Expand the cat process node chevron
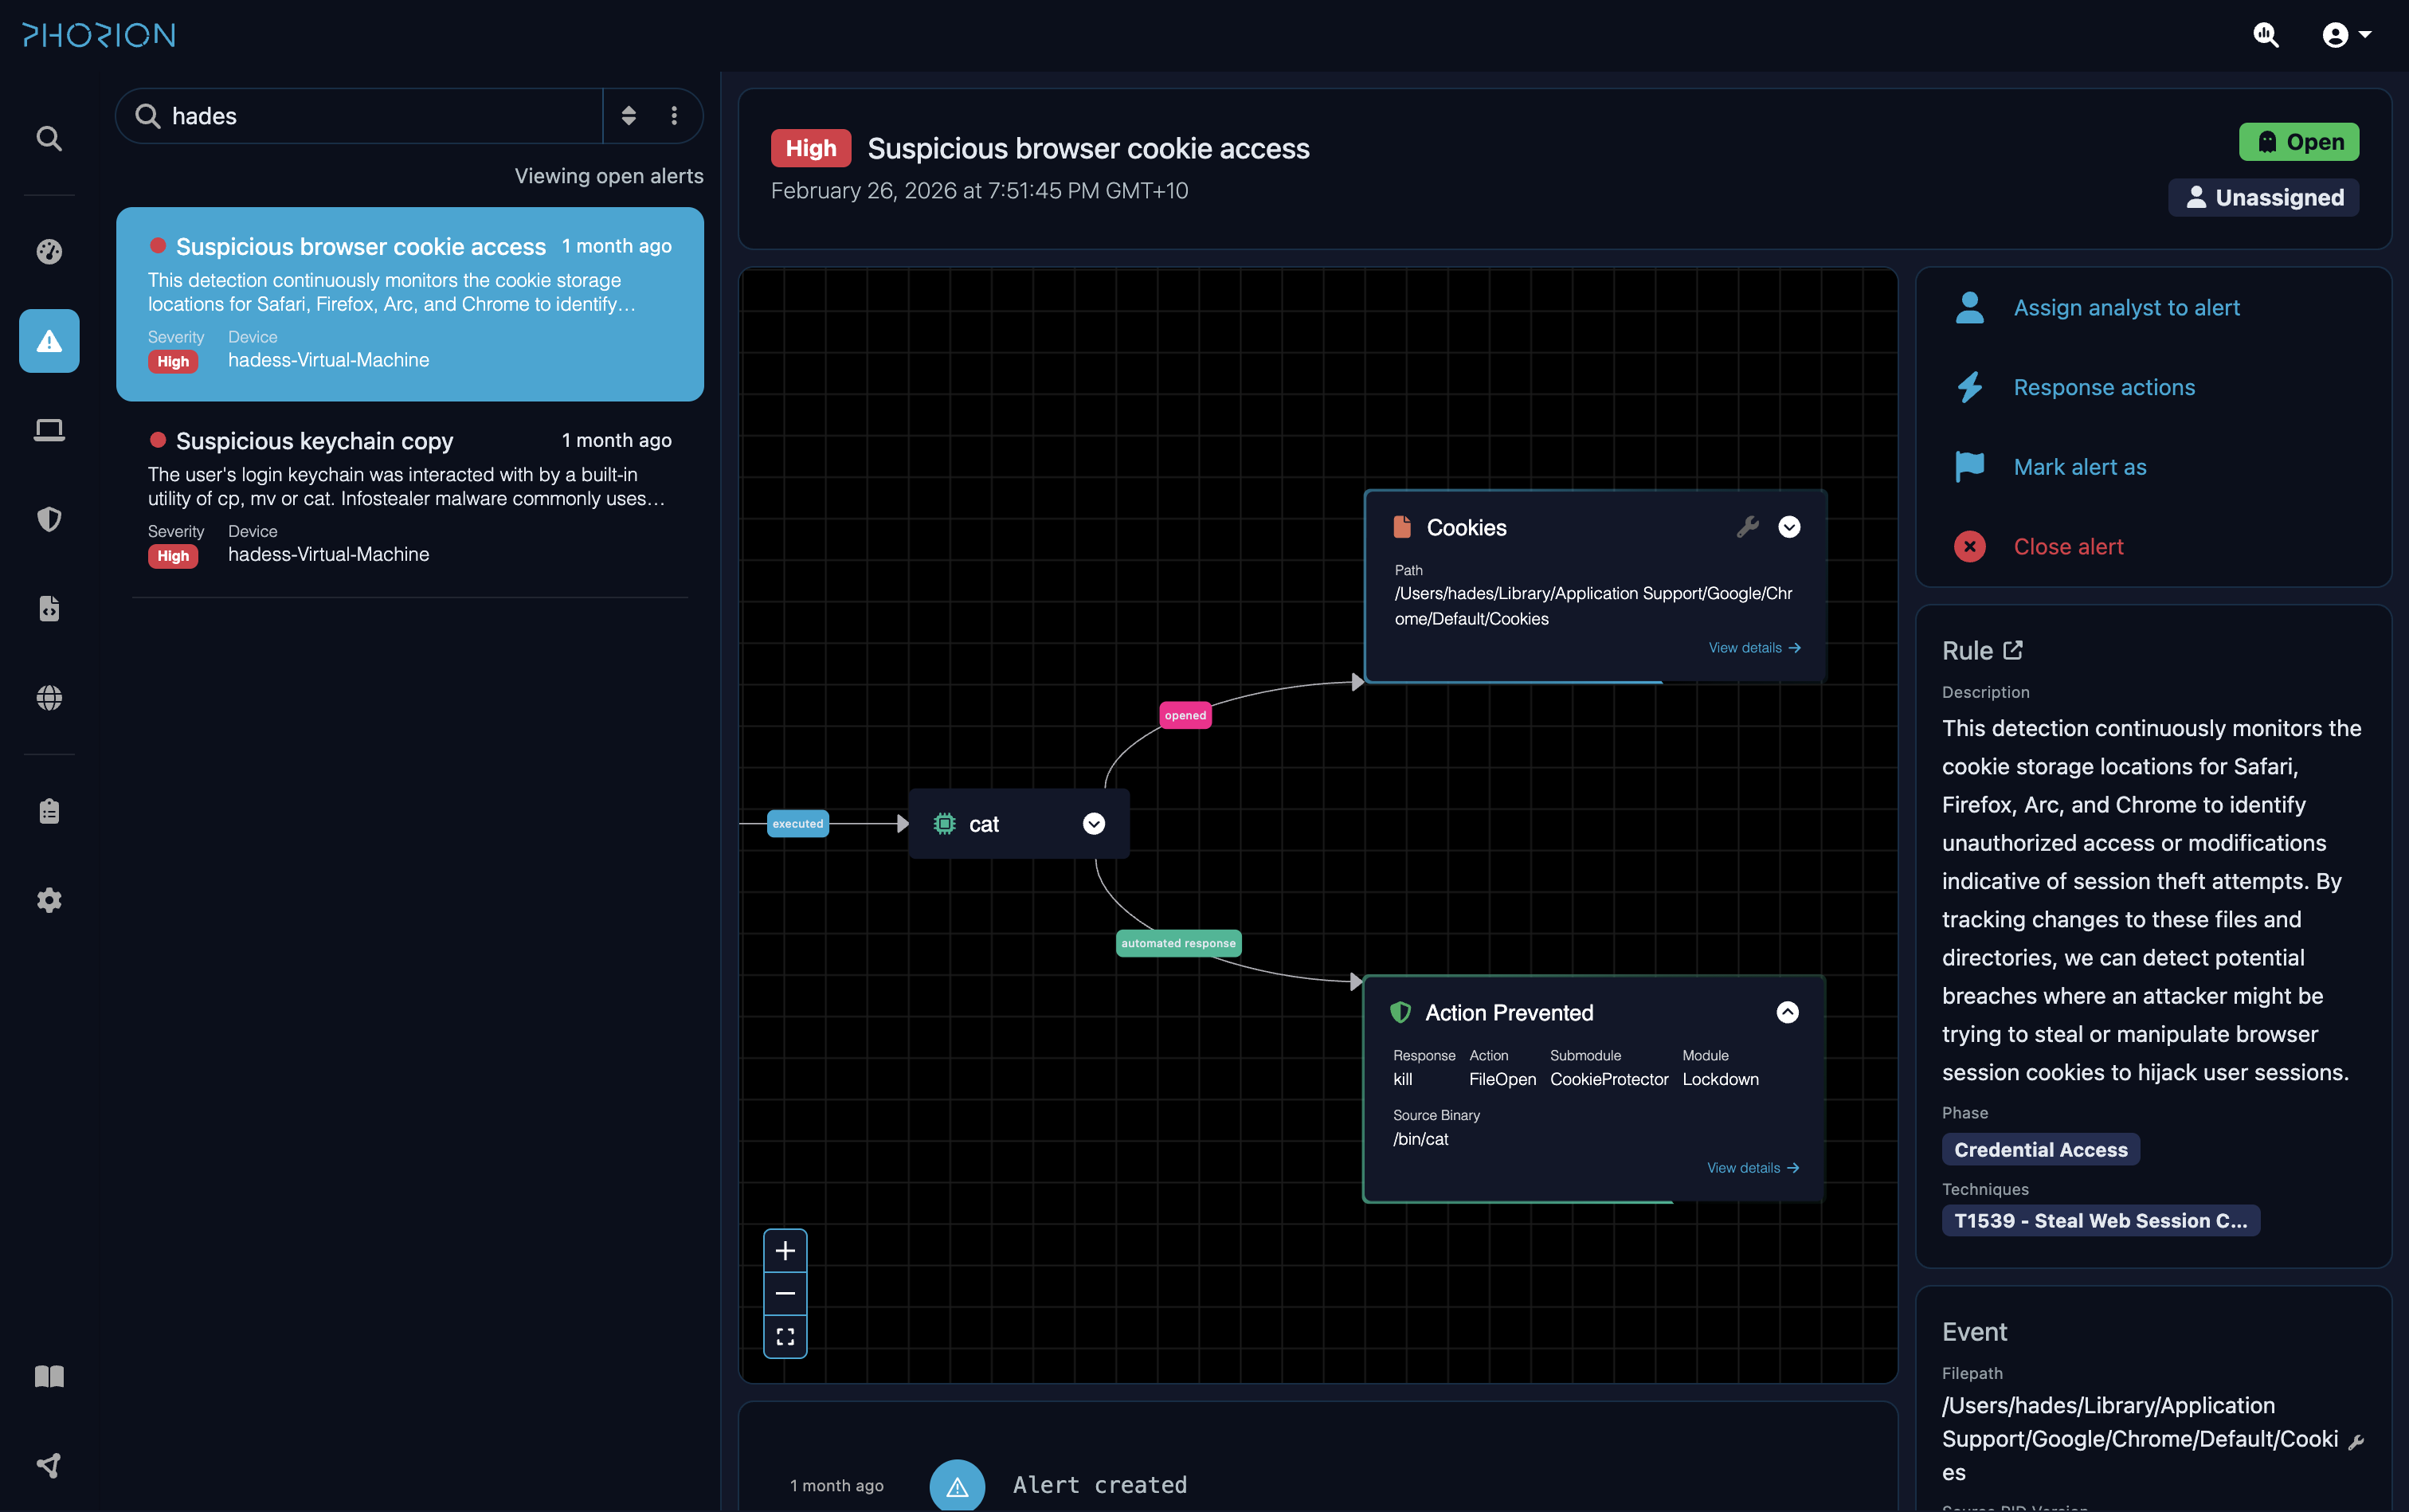 [x=1093, y=823]
